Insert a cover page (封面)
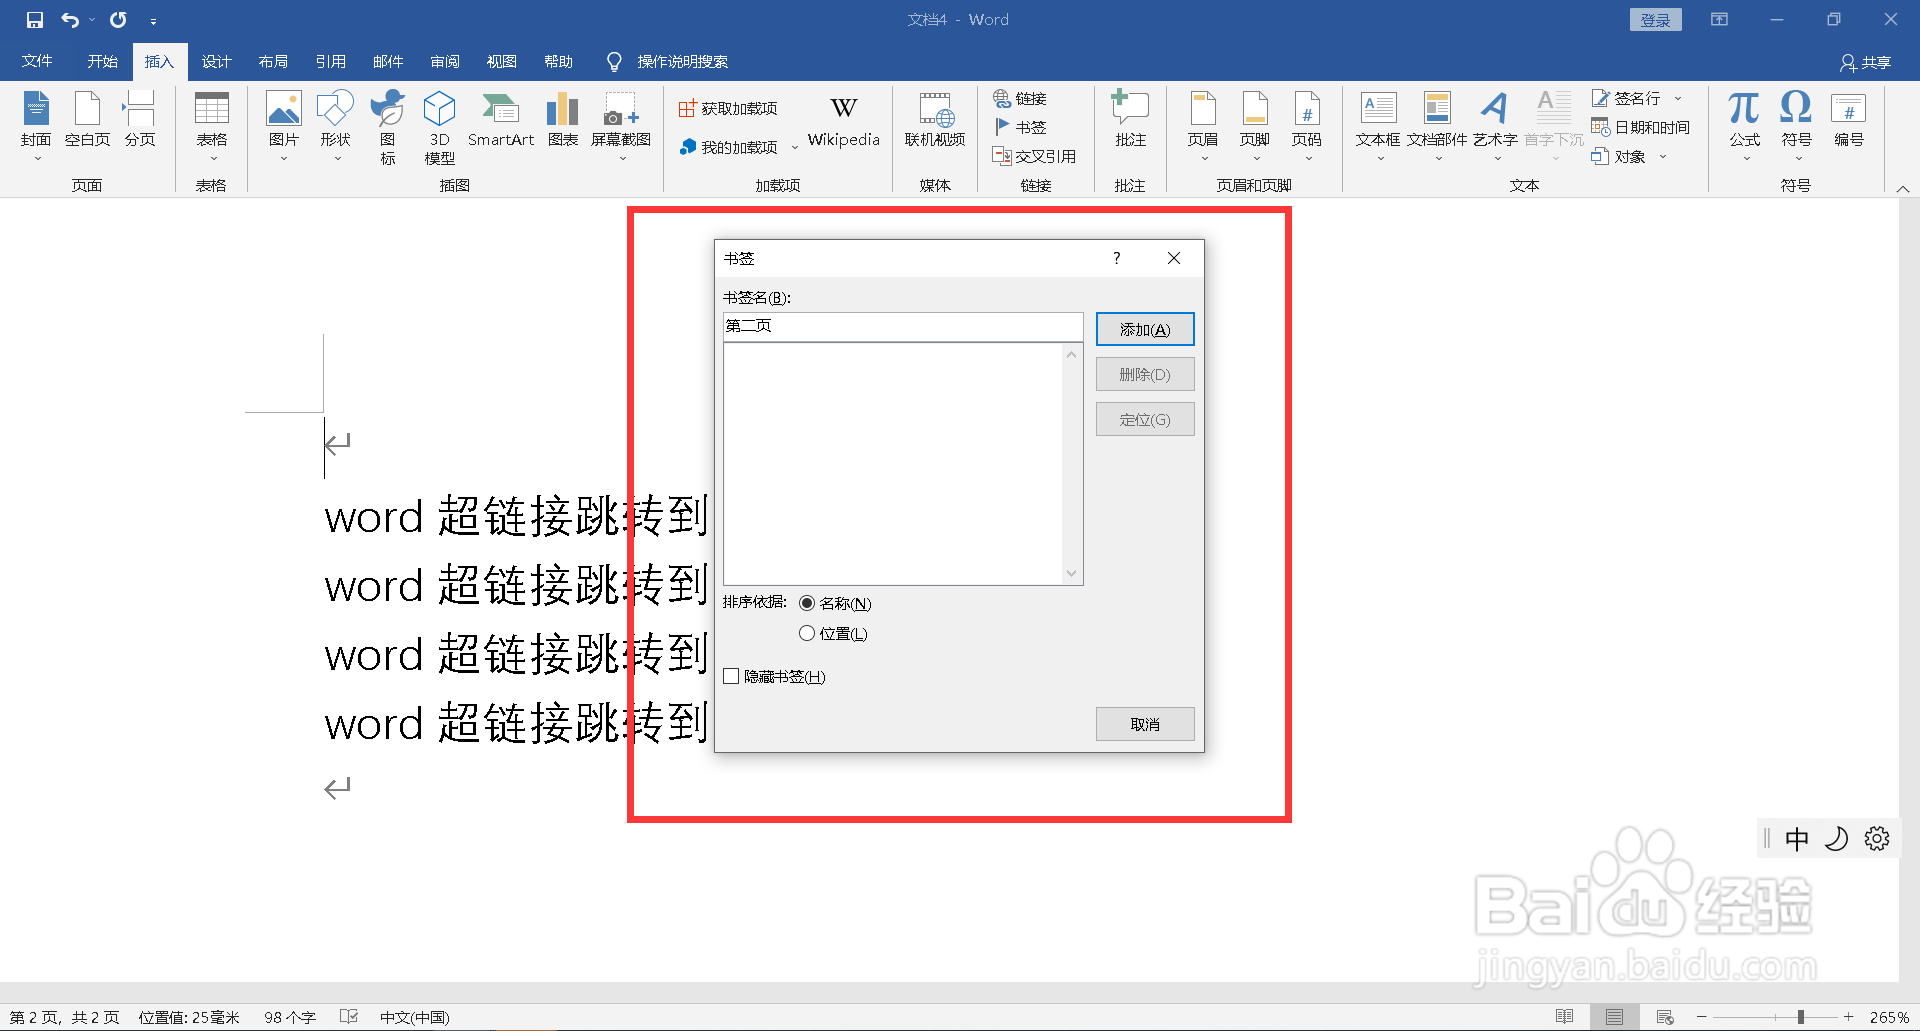This screenshot has width=1920, height=1031. coord(36,127)
